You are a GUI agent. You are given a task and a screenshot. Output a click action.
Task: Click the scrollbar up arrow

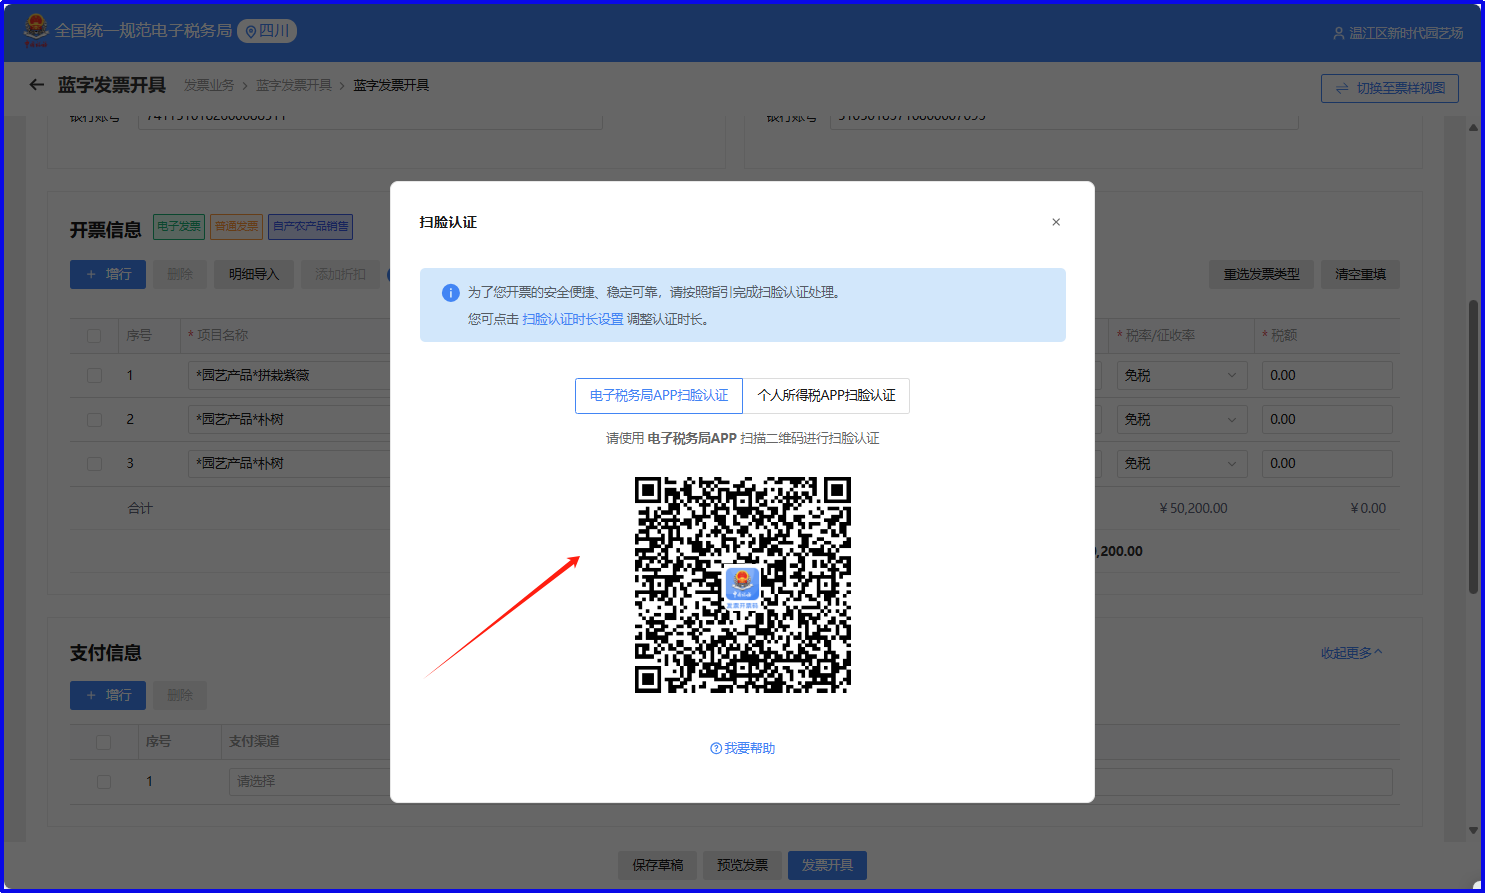[x=1473, y=128]
